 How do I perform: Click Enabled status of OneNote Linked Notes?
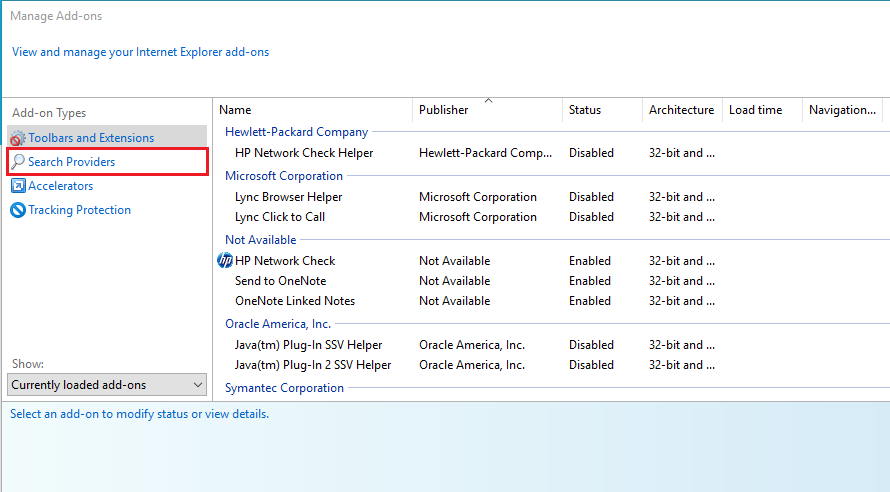(590, 301)
